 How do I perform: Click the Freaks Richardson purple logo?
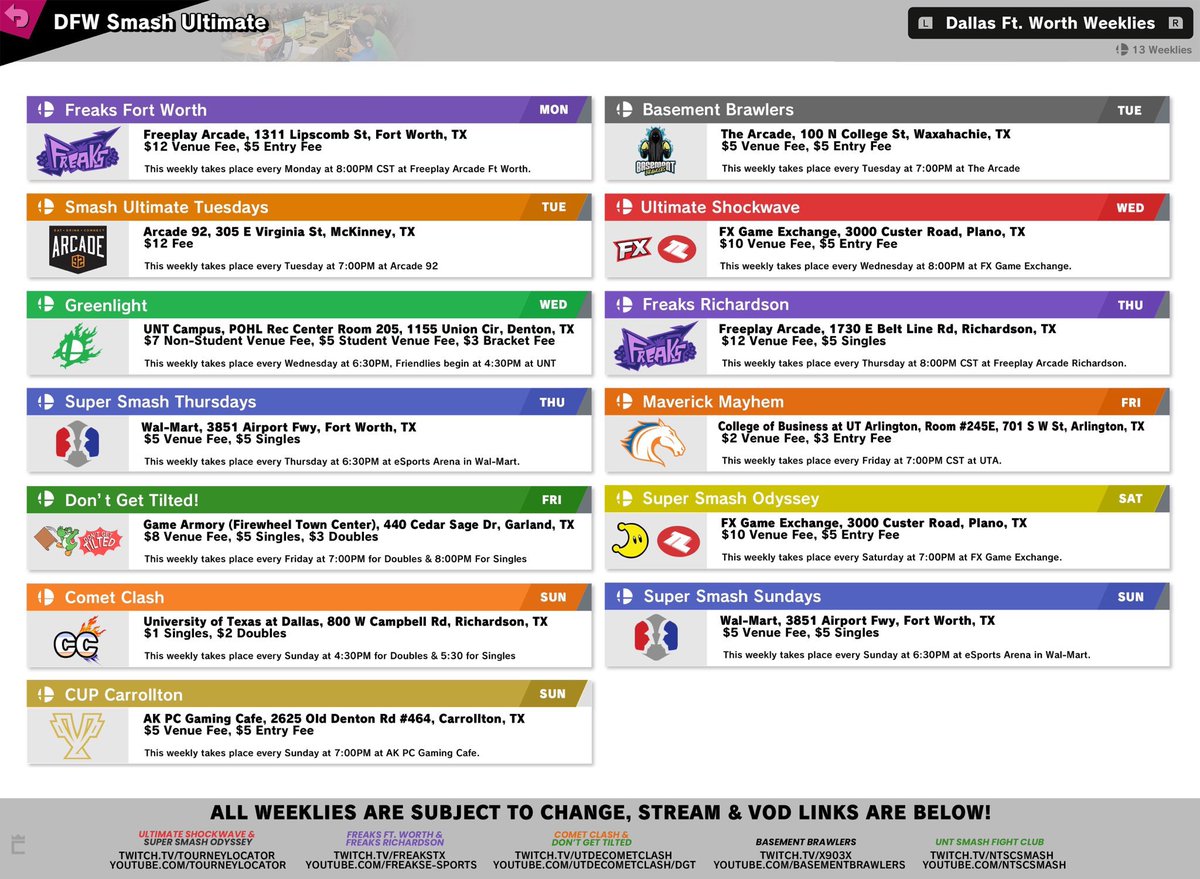tap(656, 346)
